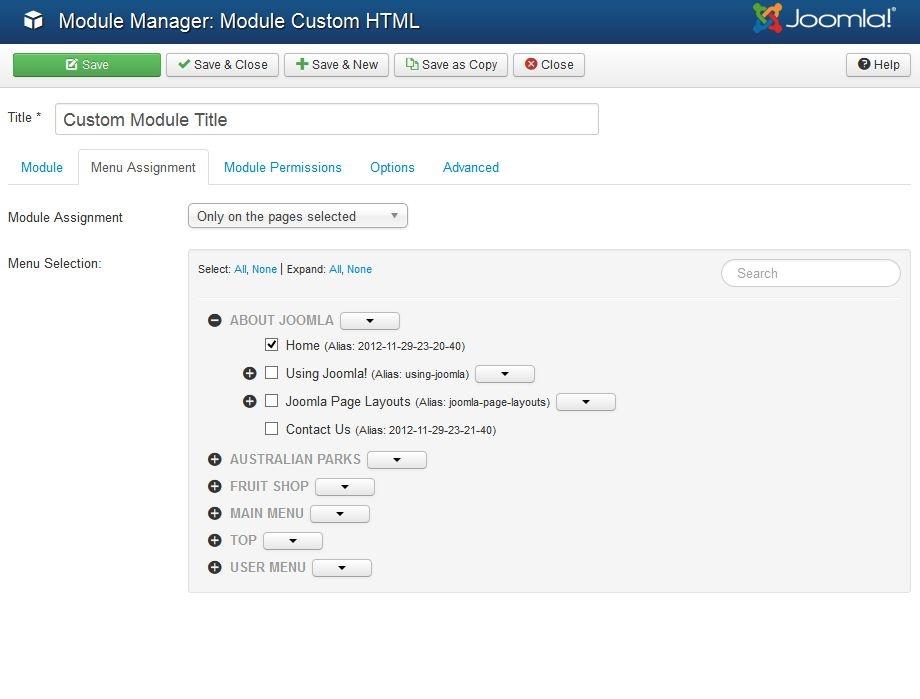Screen dimensions: 920x699
Task: Open the Module Assignment dropdown
Action: click(298, 216)
